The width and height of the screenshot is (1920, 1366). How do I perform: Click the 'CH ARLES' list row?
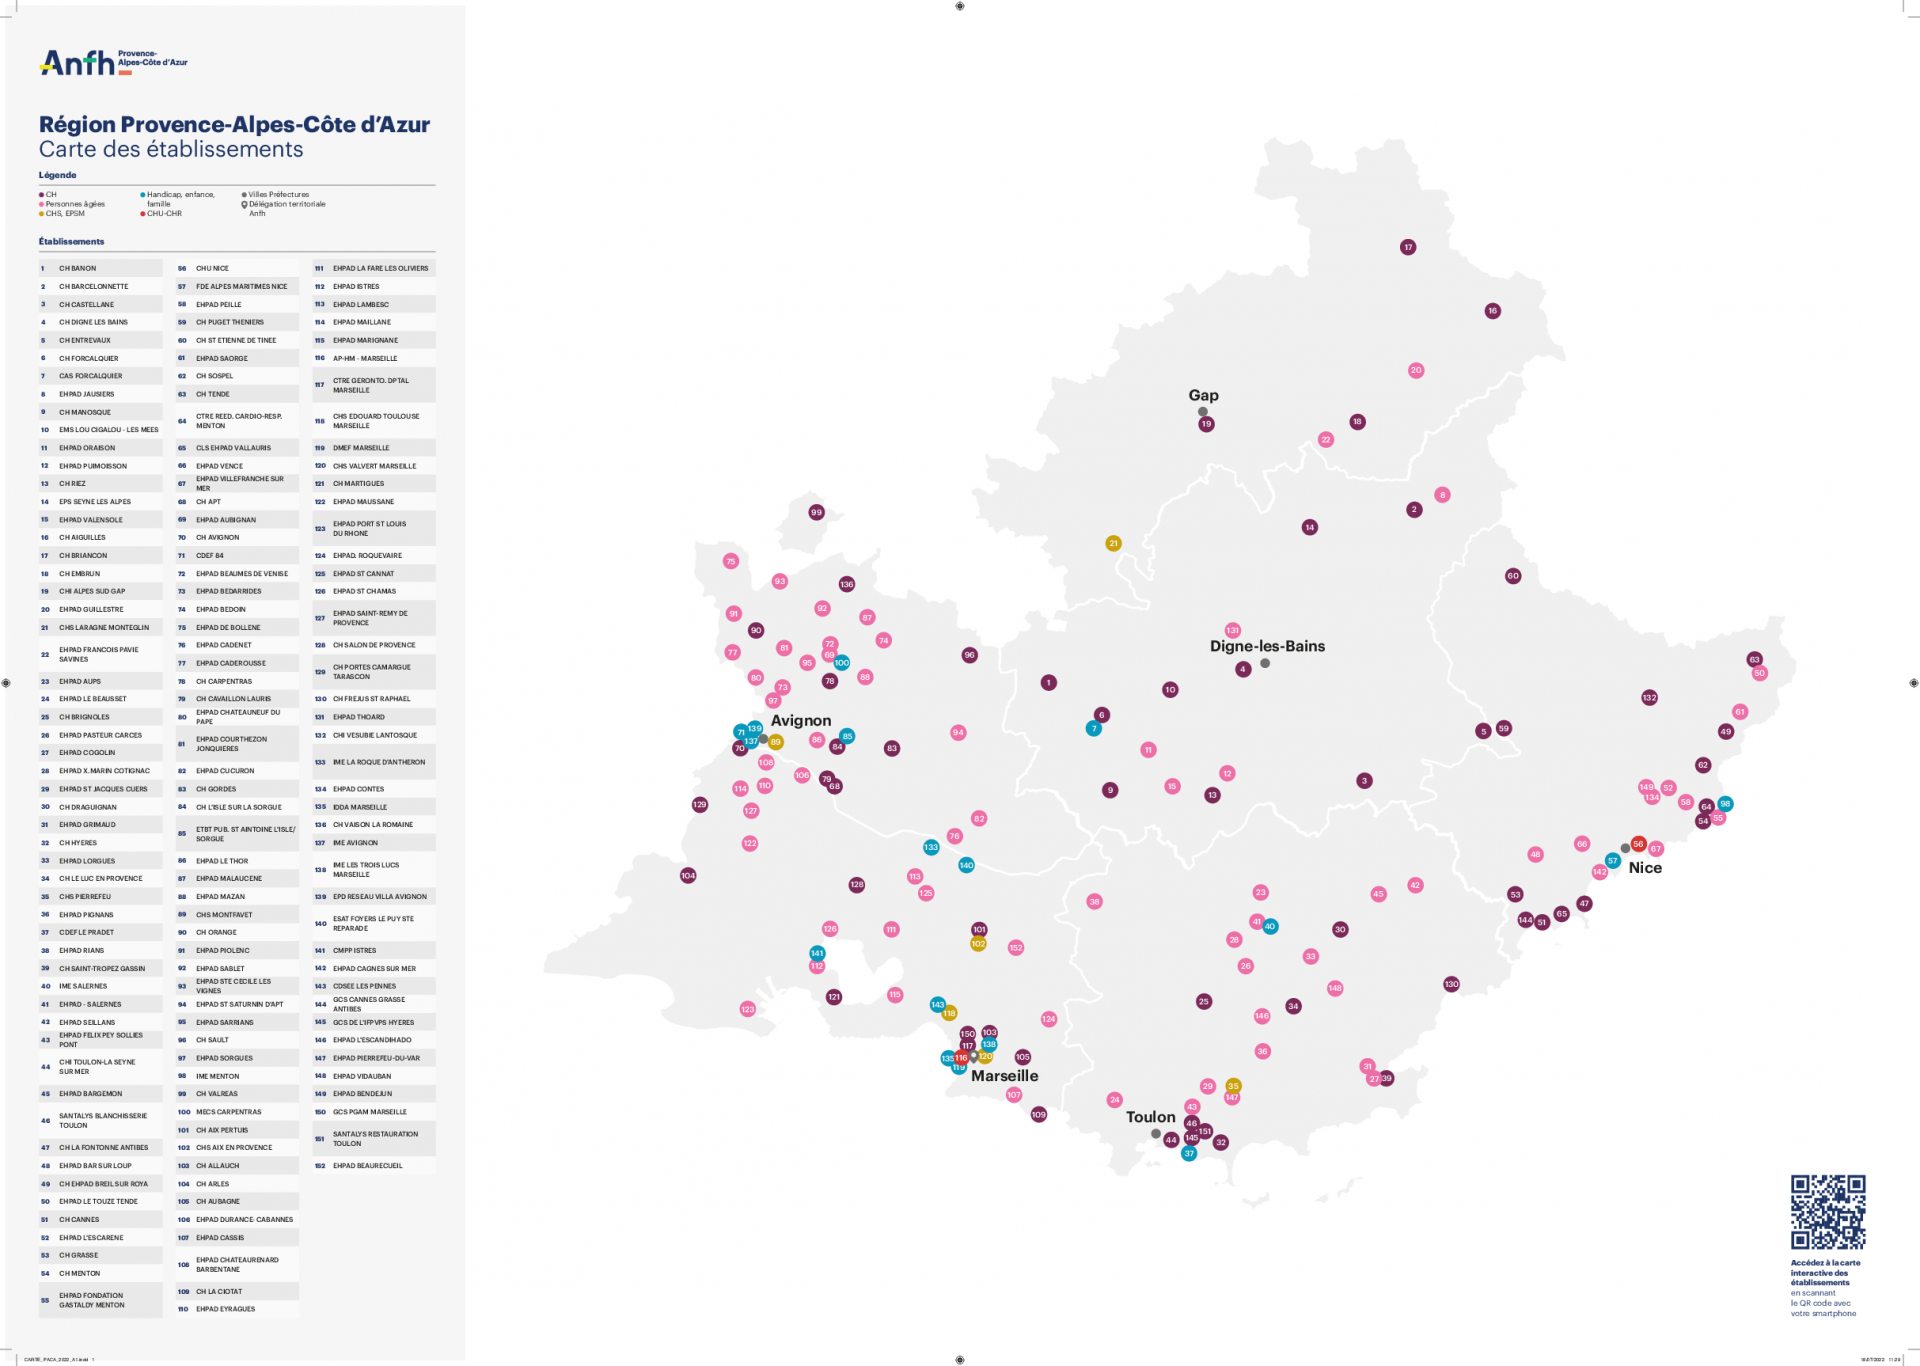tap(237, 1184)
